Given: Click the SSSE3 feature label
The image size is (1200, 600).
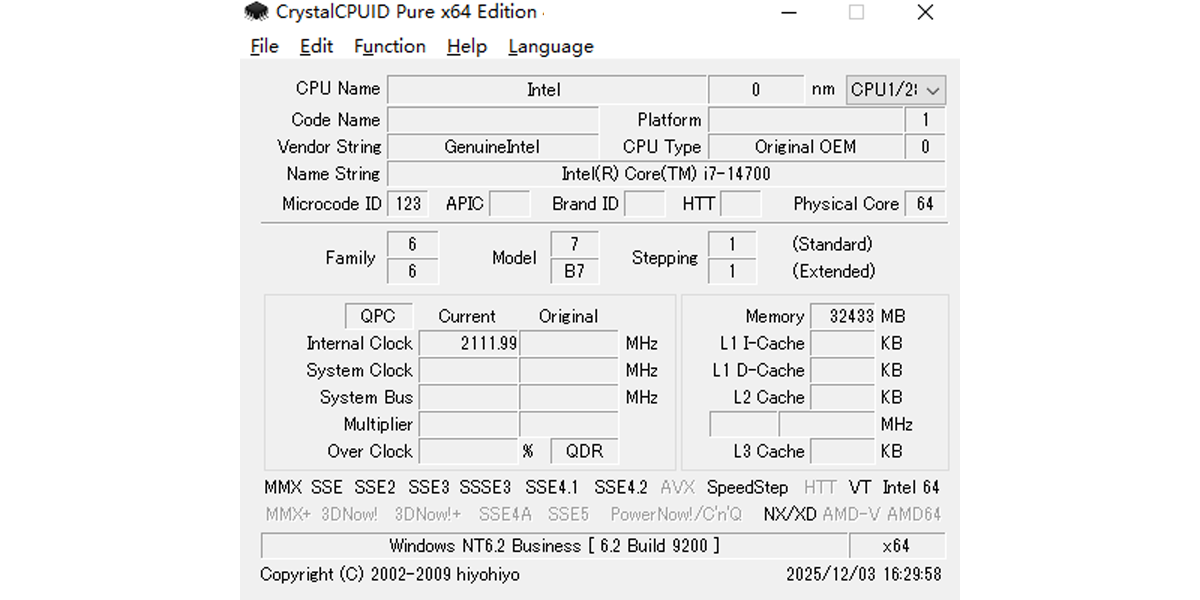Looking at the screenshot, I should pos(485,488).
